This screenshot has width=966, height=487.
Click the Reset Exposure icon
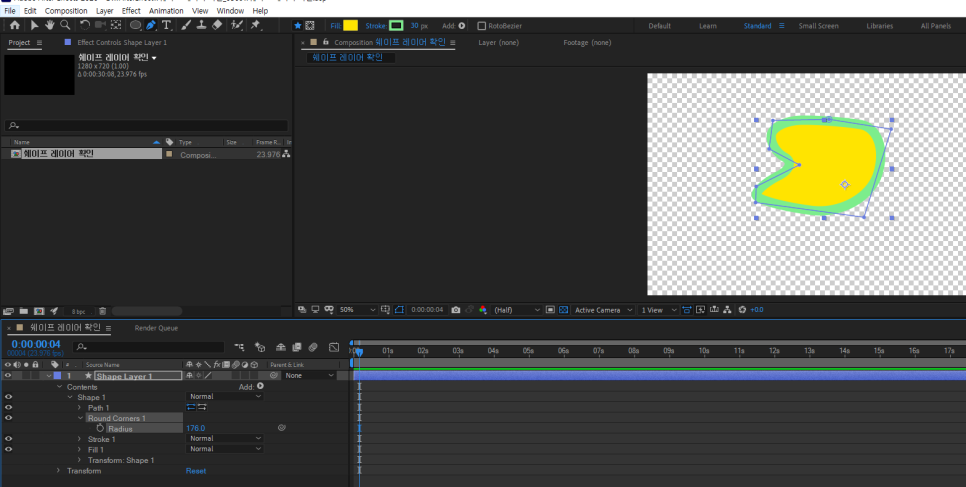(742, 310)
